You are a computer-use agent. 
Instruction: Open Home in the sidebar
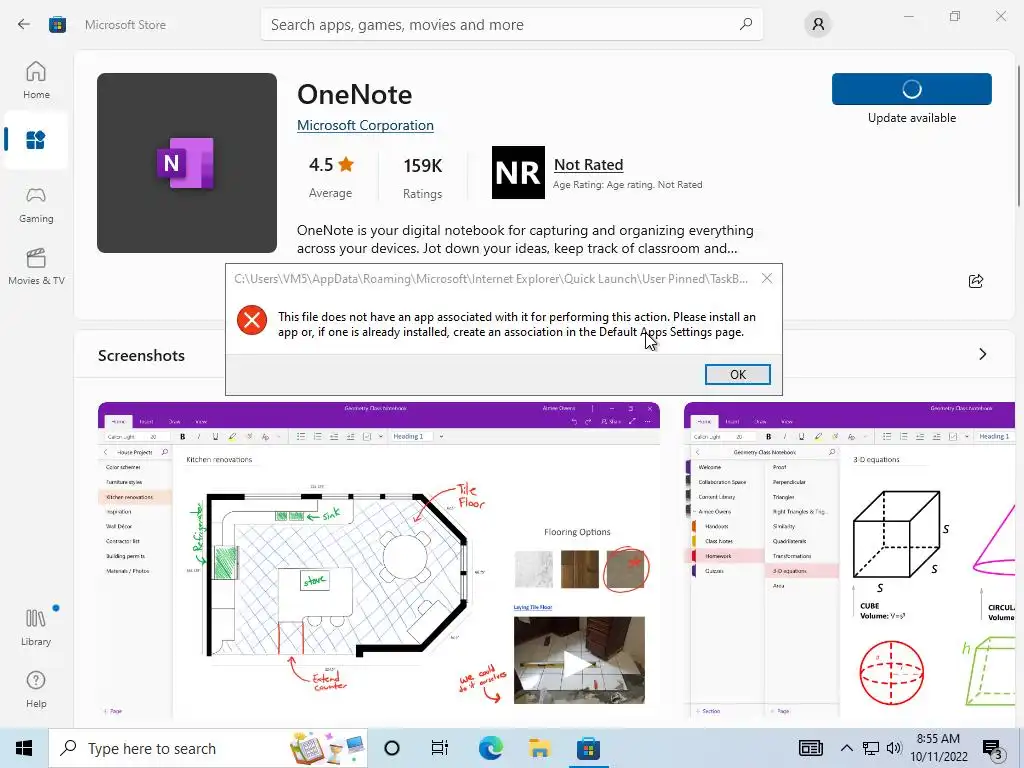[36, 81]
